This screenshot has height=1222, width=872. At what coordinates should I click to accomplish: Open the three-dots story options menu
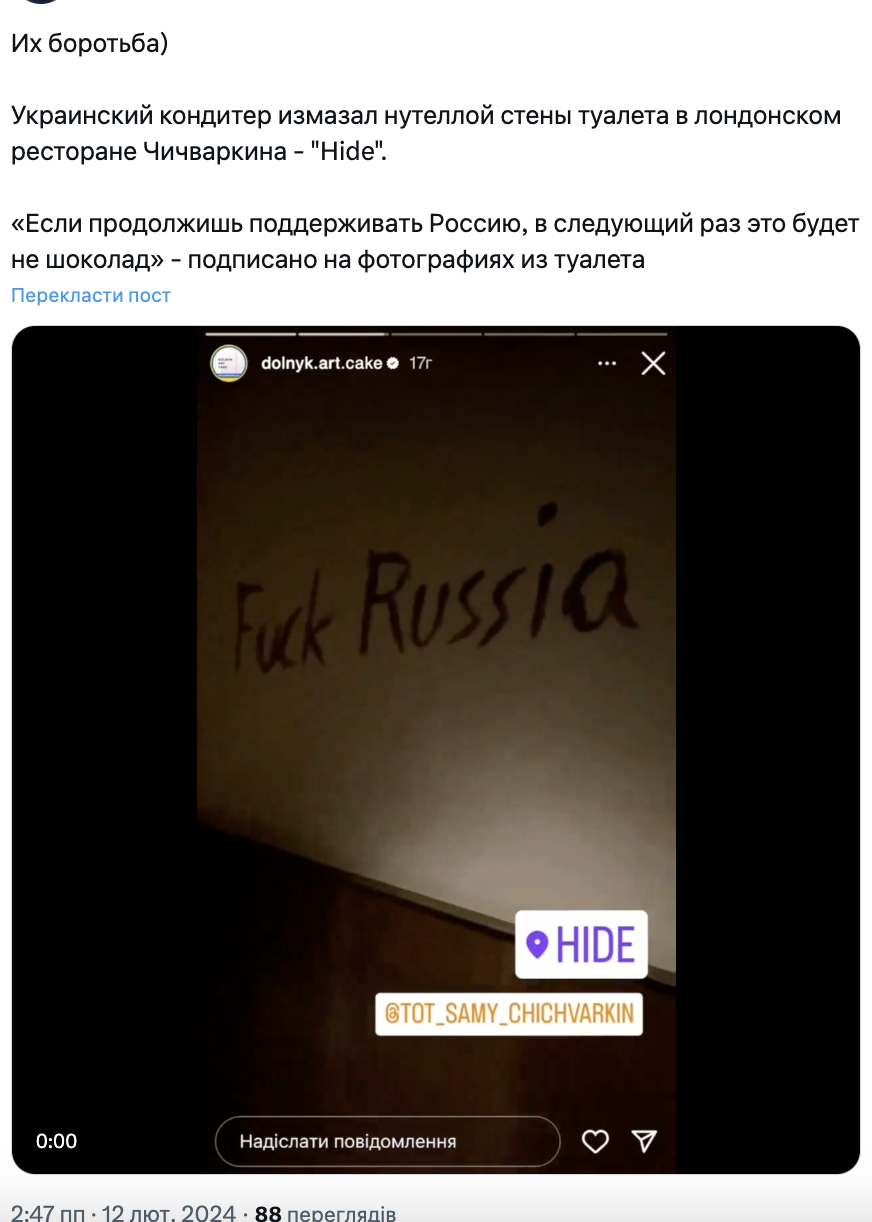pyautogui.click(x=607, y=364)
